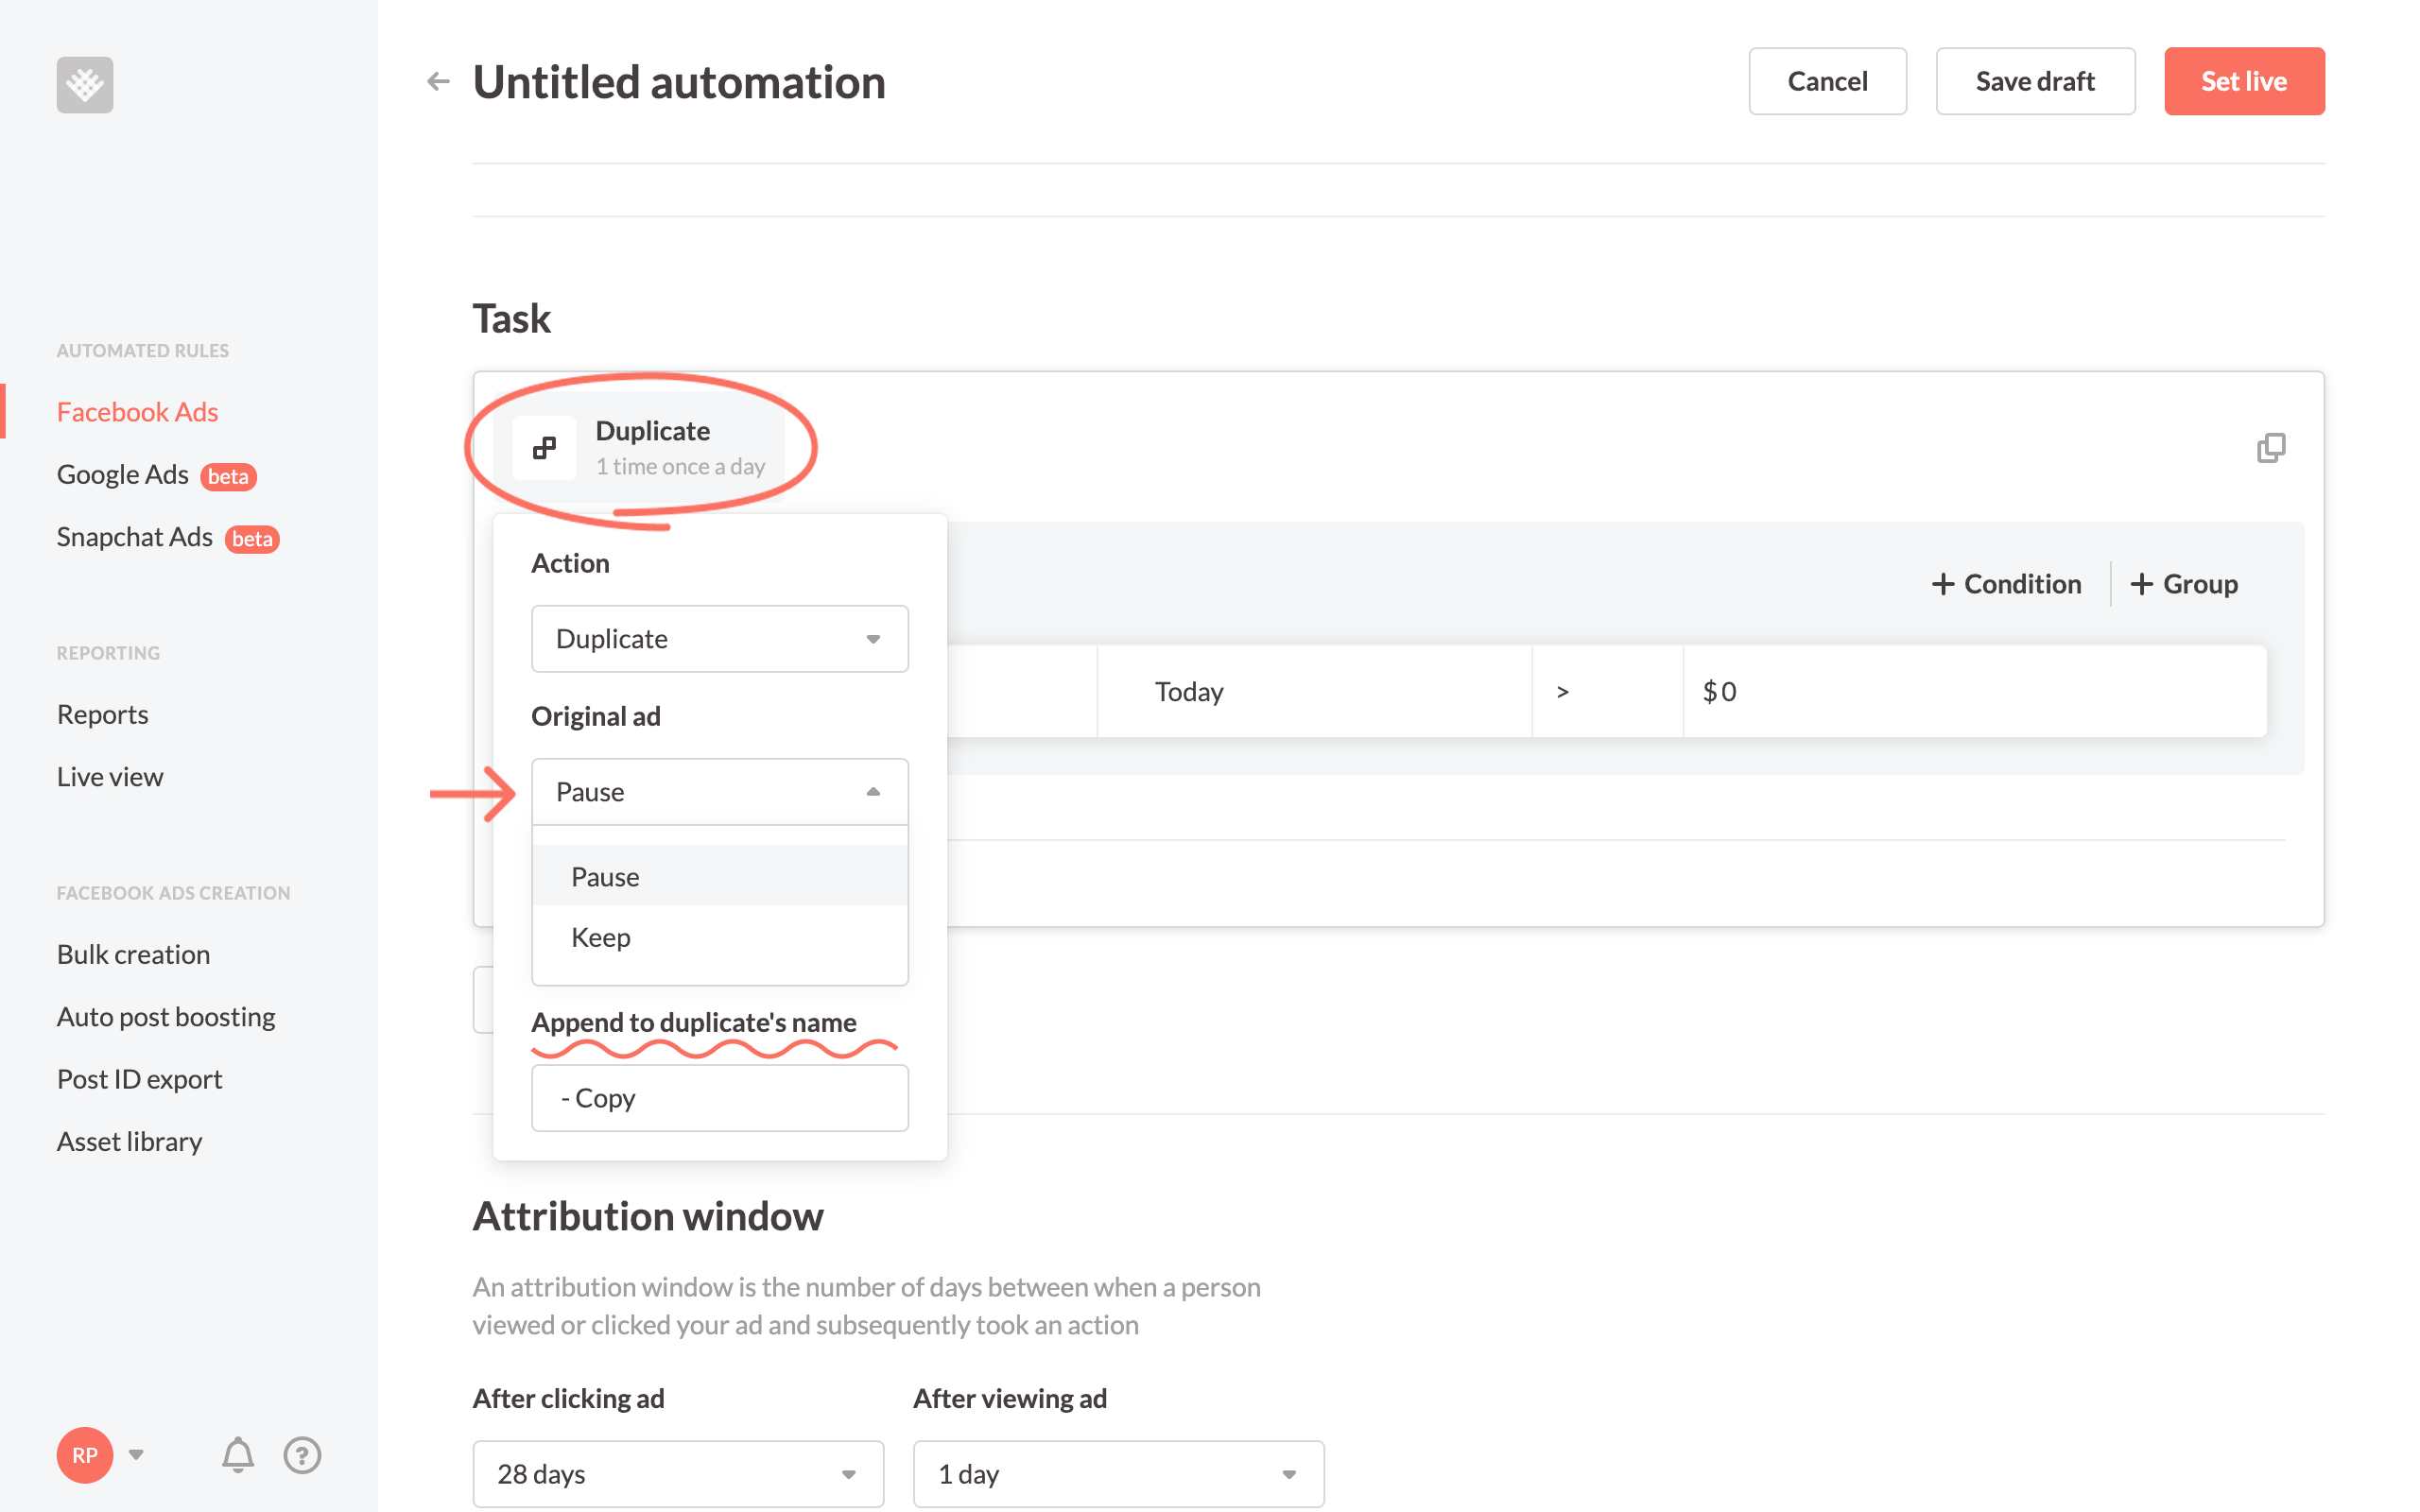2420x1512 pixels.
Task: Add a new Group
Action: (x=2184, y=584)
